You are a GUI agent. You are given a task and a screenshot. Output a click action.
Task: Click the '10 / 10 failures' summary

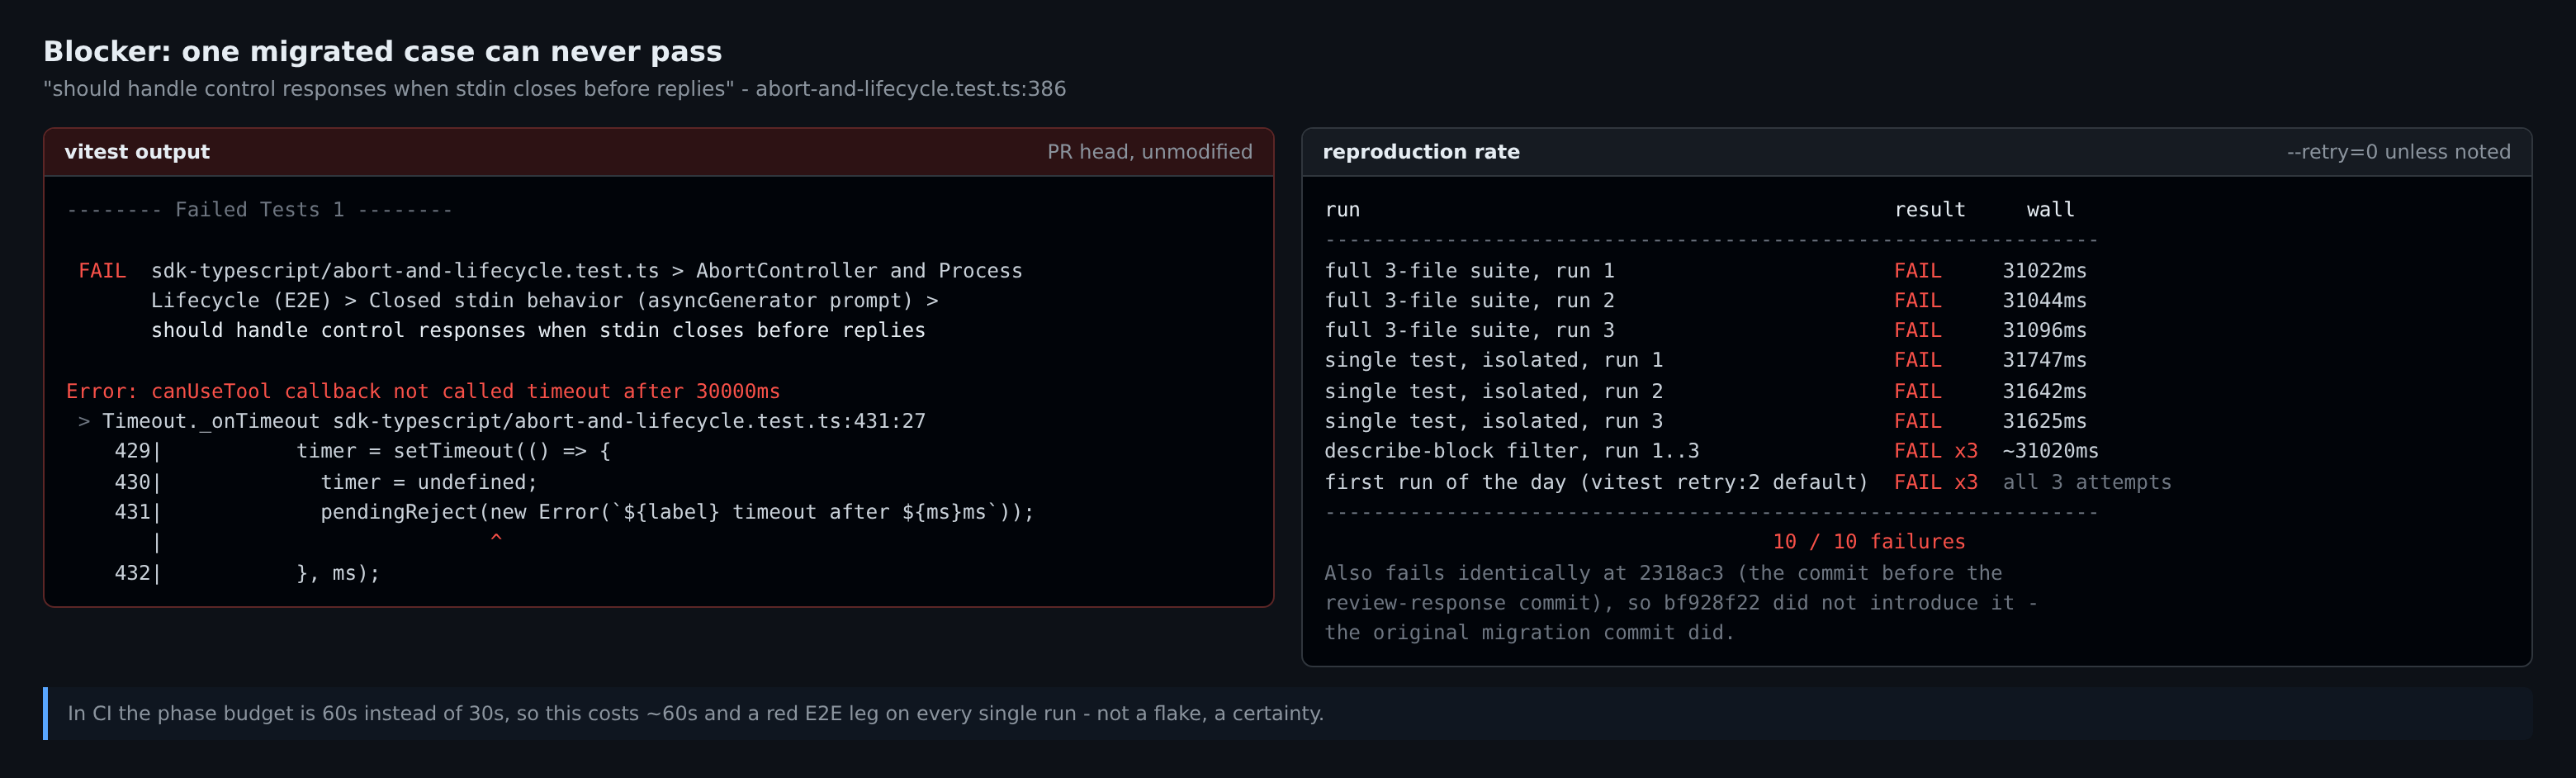coord(1868,542)
